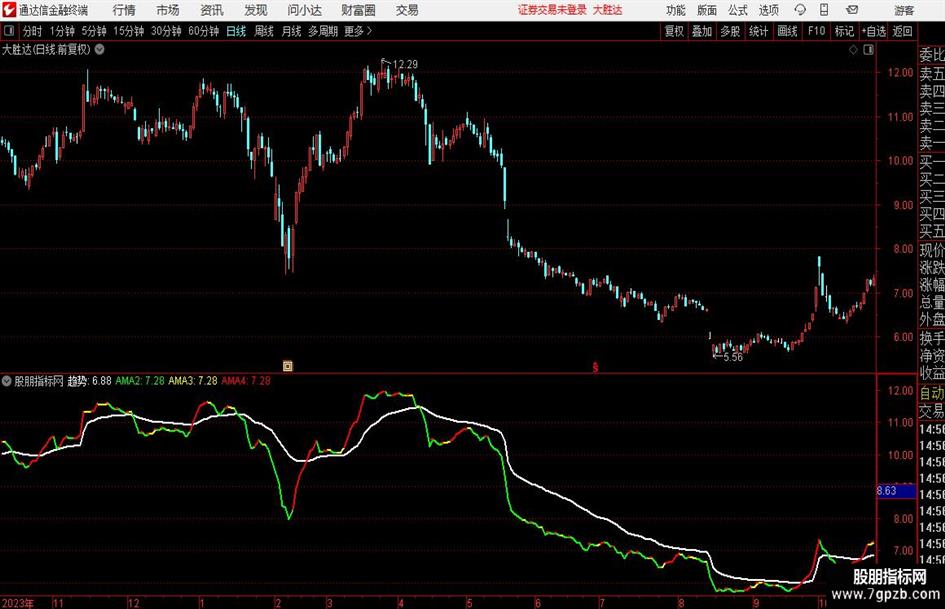Click the 通达信 red logo icon
The image size is (945, 609).
point(9,10)
